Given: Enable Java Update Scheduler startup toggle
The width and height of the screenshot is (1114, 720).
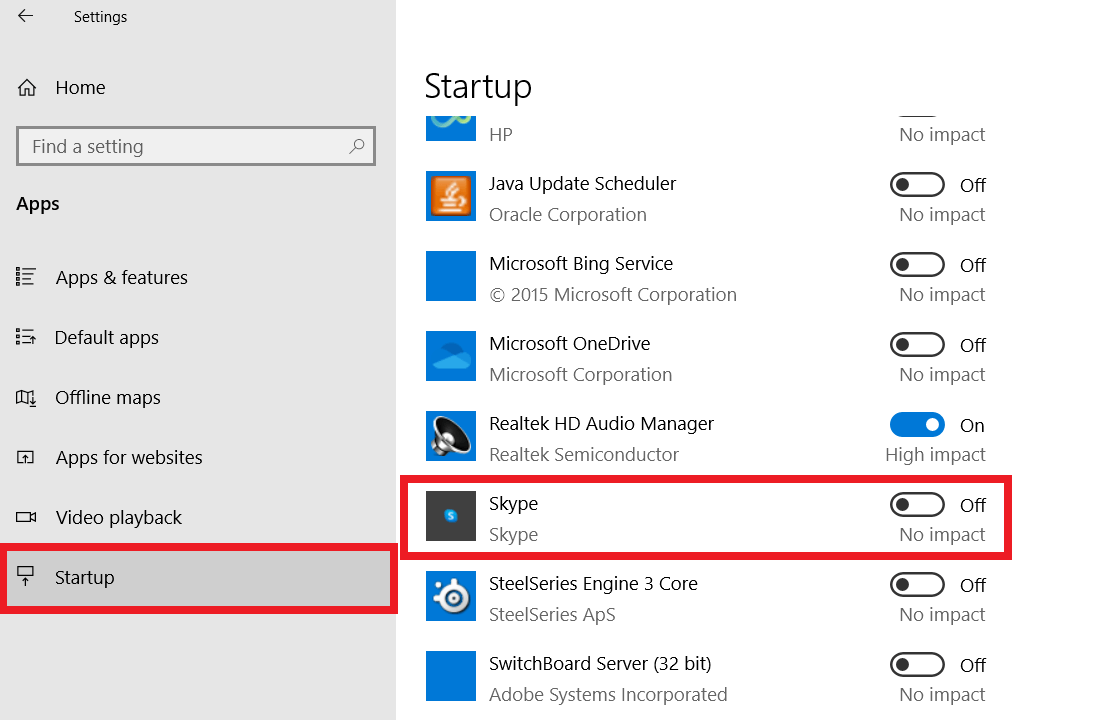Looking at the screenshot, I should pos(917,185).
